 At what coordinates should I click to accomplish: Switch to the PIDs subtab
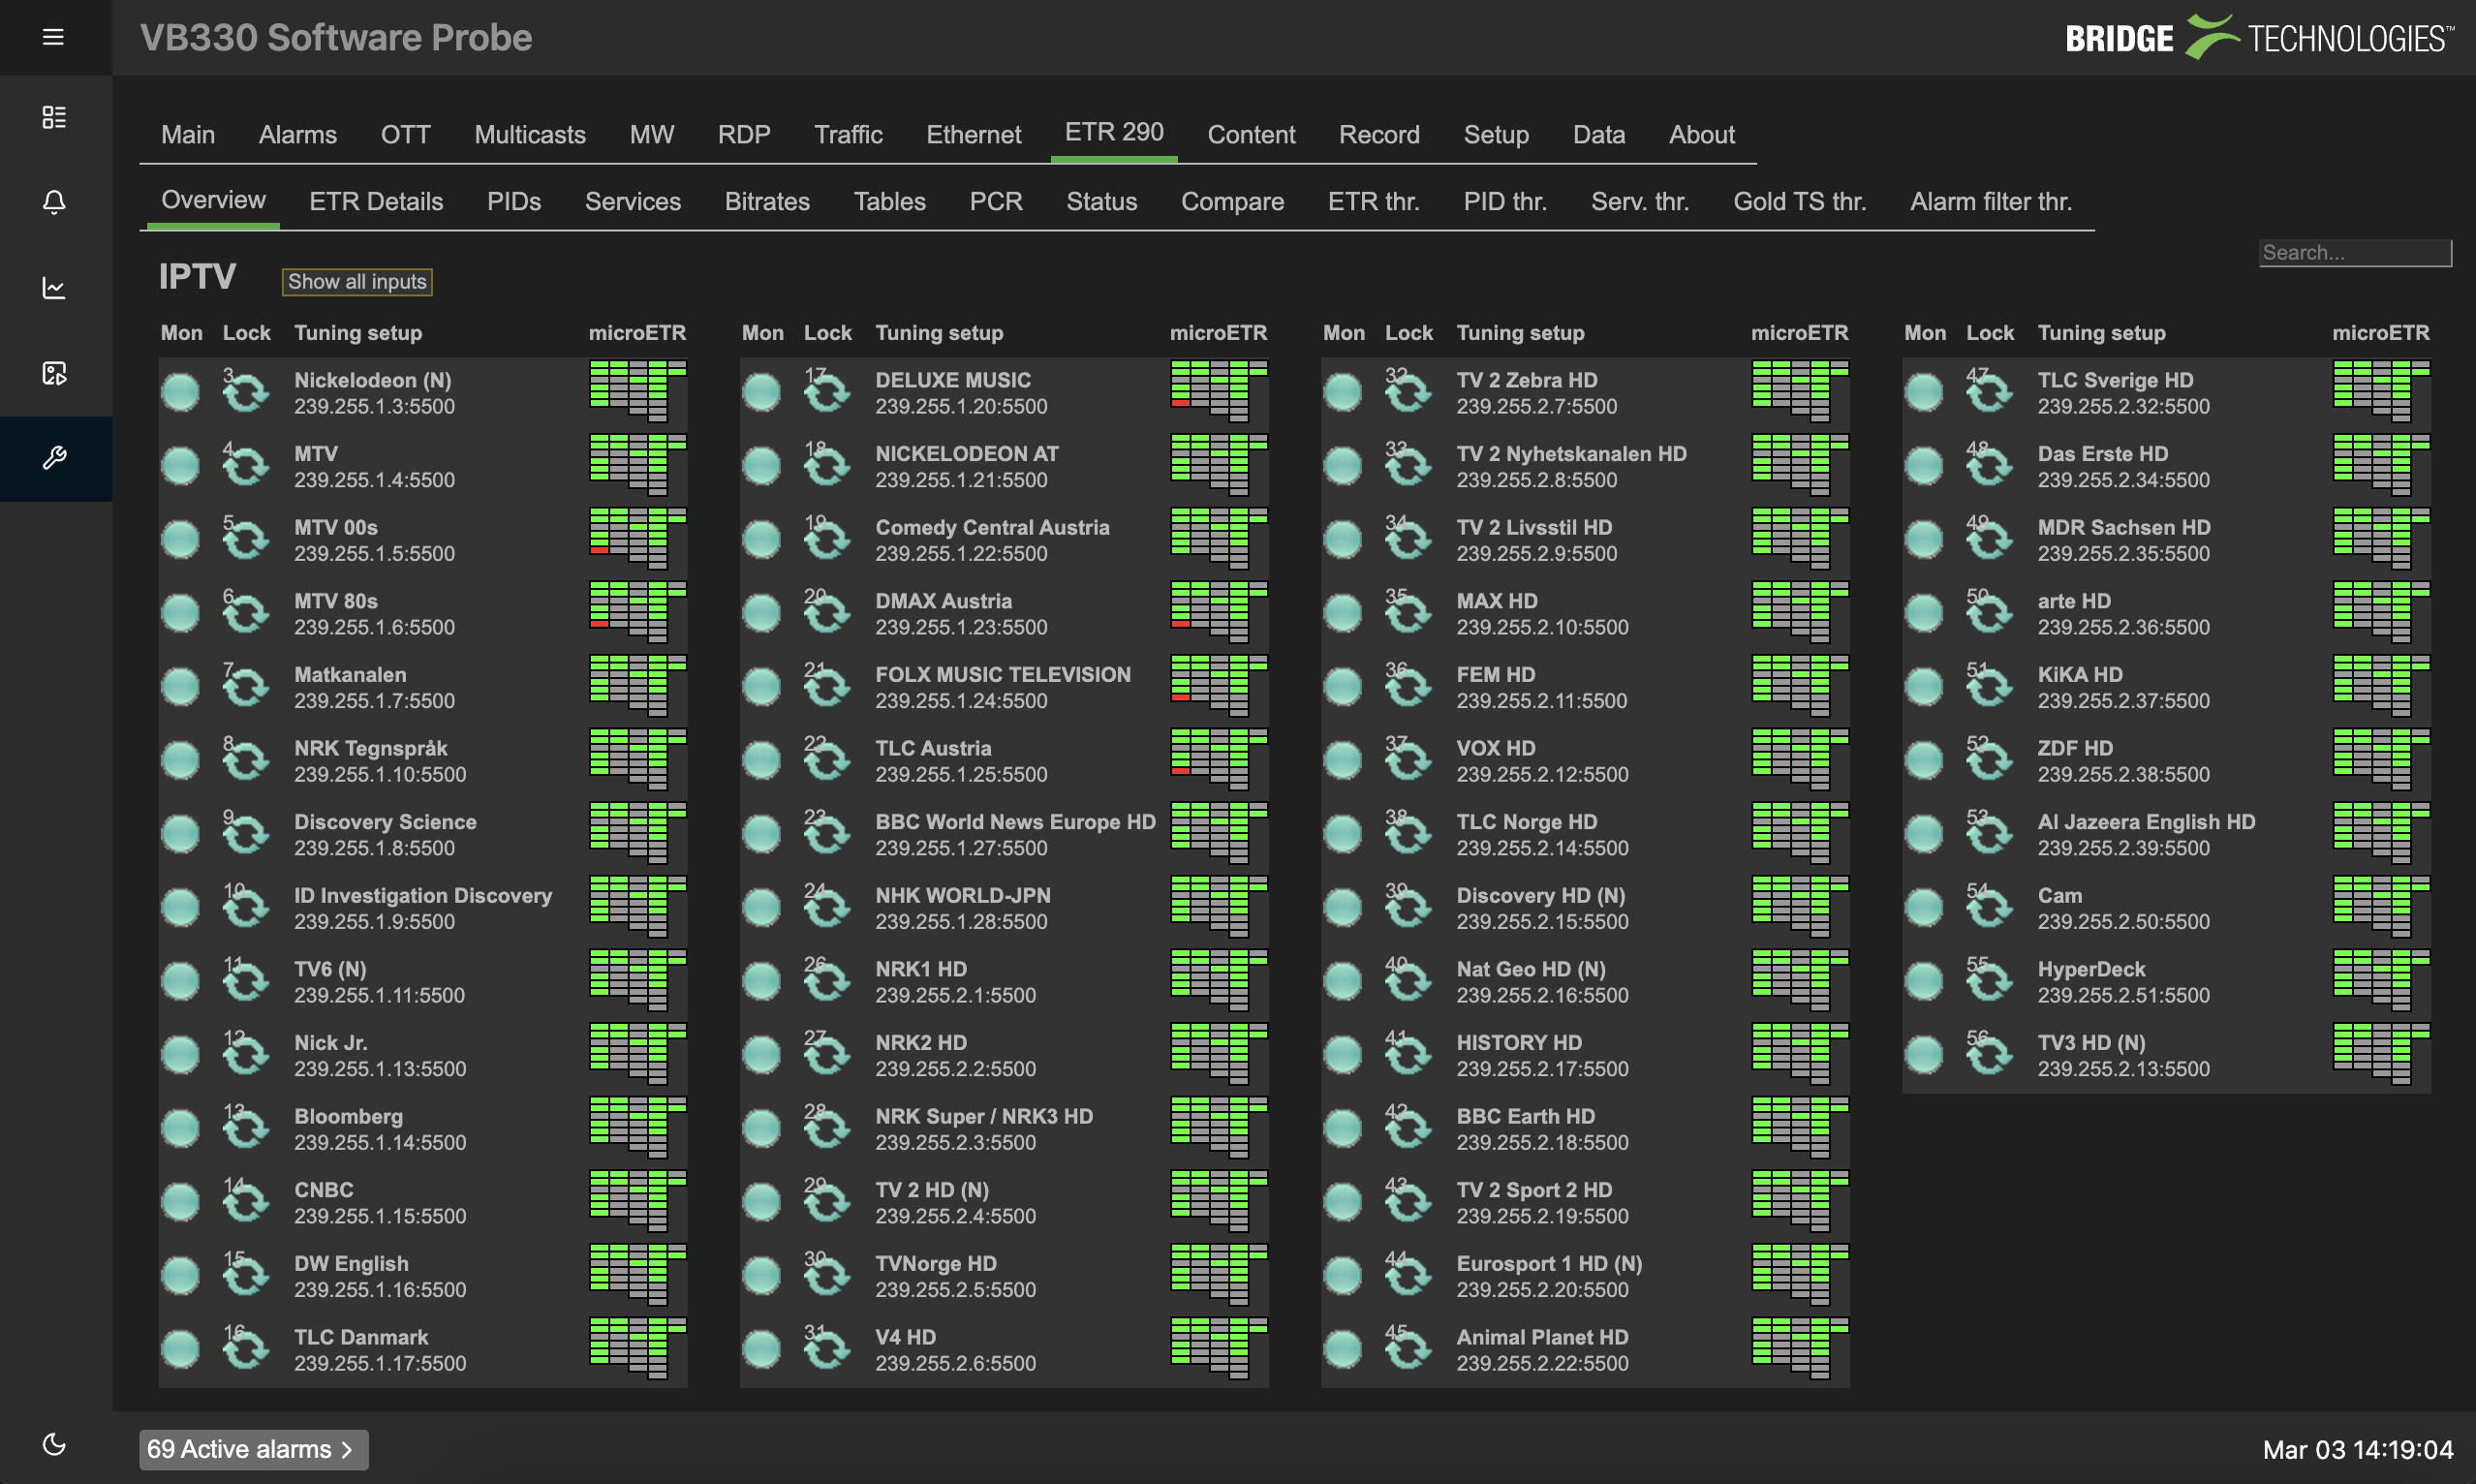pyautogui.click(x=514, y=202)
